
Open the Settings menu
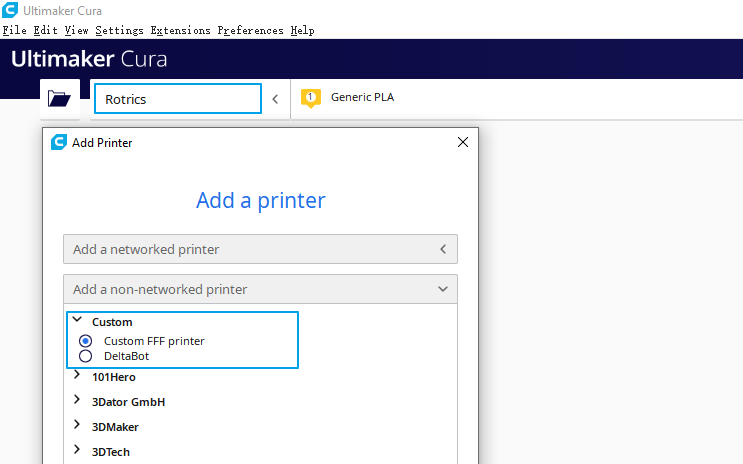119,30
